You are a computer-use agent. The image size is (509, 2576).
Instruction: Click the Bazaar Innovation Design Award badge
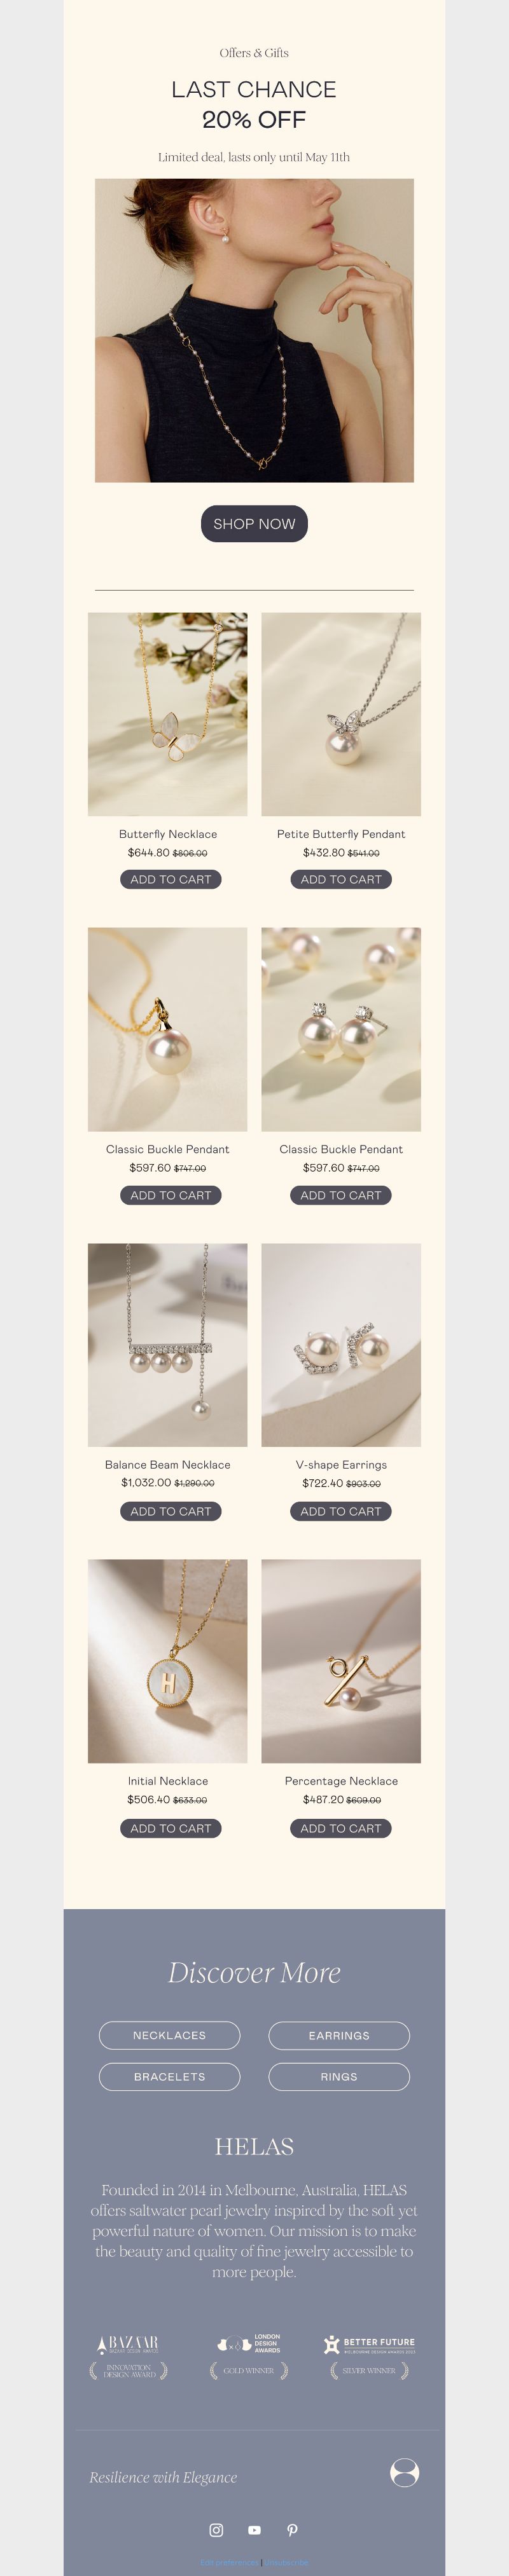tap(129, 2357)
